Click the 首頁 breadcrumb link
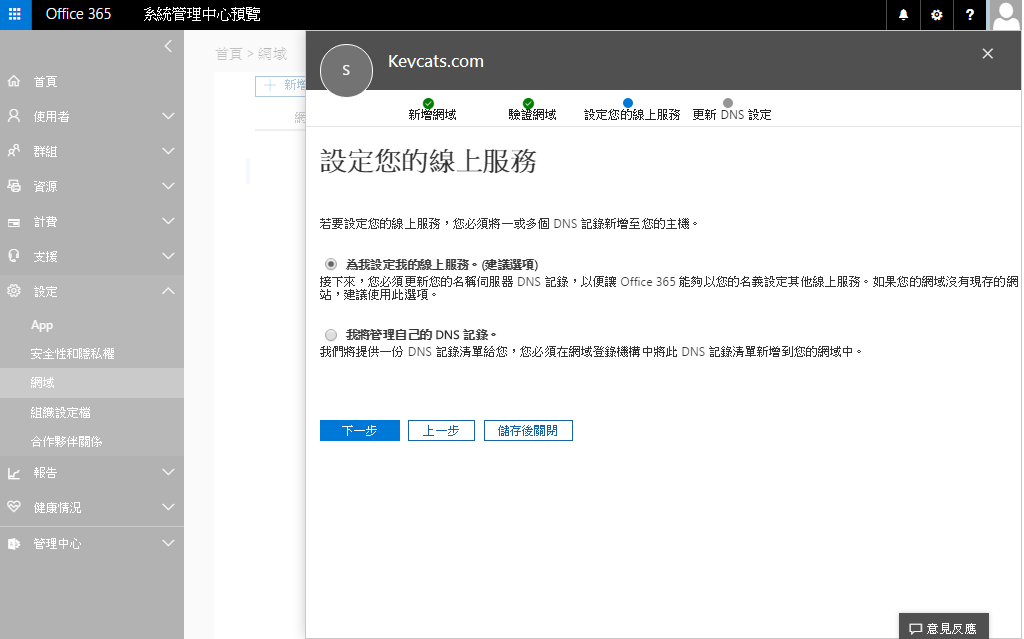 pos(229,54)
